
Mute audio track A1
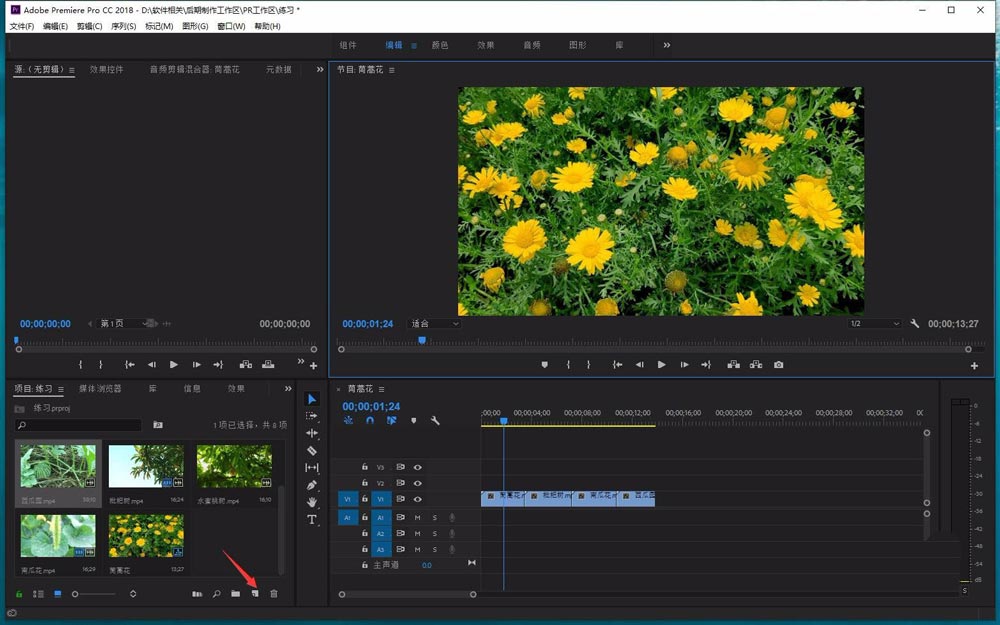coord(418,517)
